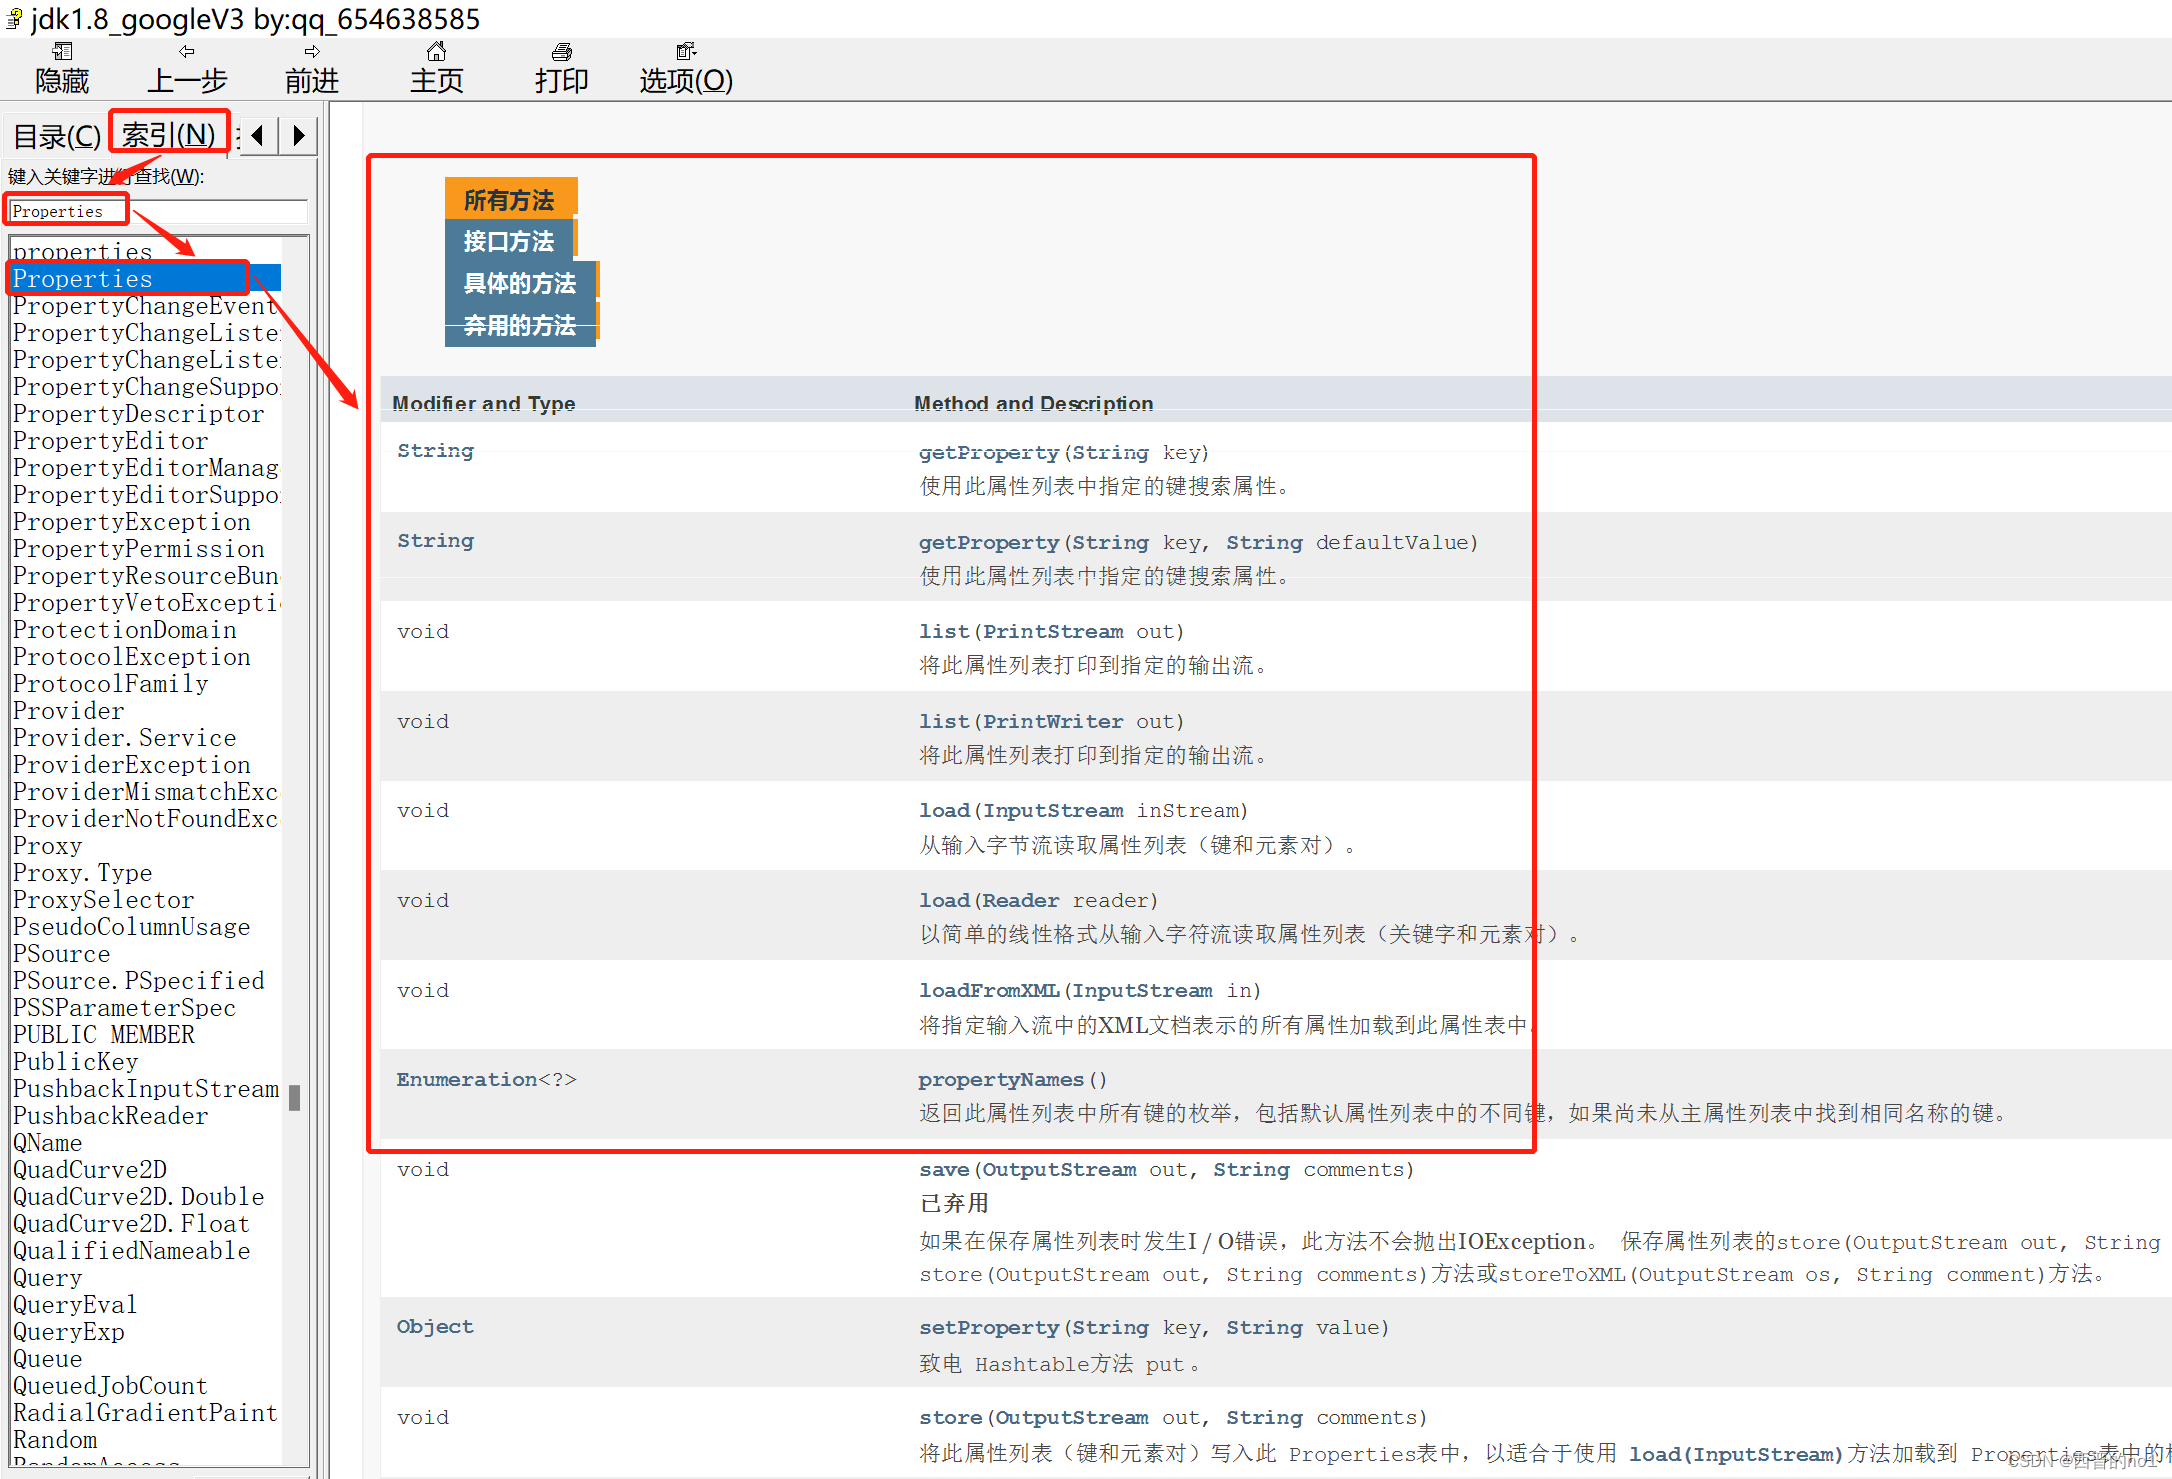Click the Hide (隐藏) toolbar icon
The image size is (2172, 1479).
coord(62,52)
